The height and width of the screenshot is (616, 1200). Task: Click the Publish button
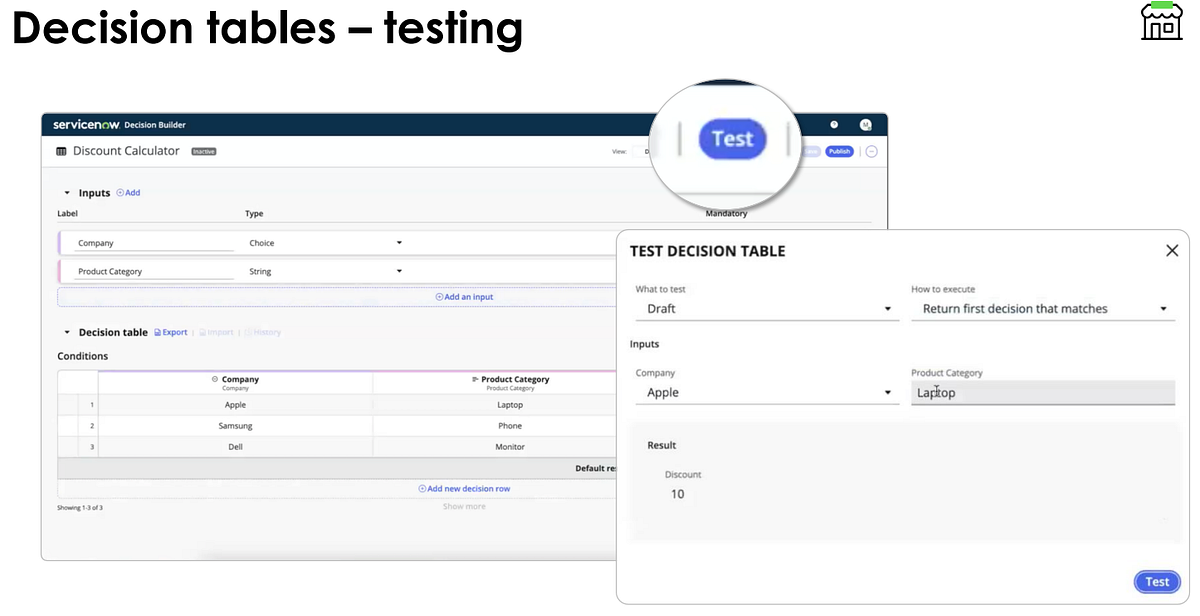pyautogui.click(x=839, y=151)
